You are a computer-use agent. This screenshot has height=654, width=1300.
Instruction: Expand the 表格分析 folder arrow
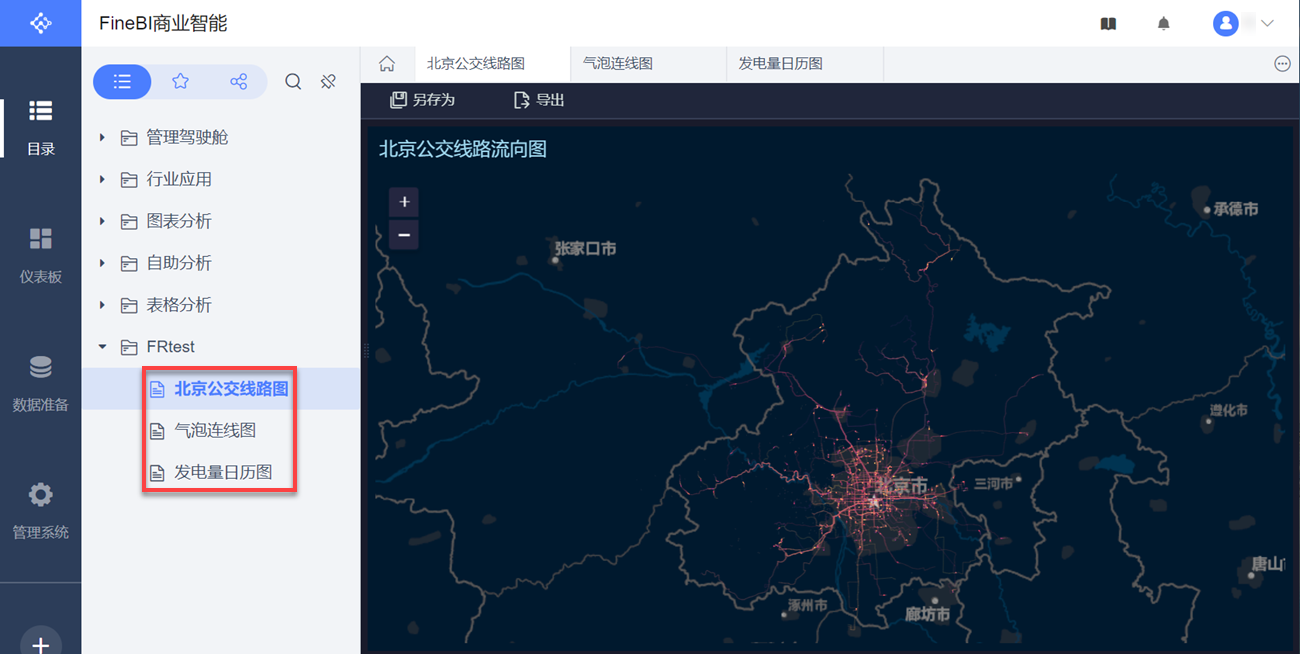(x=102, y=305)
